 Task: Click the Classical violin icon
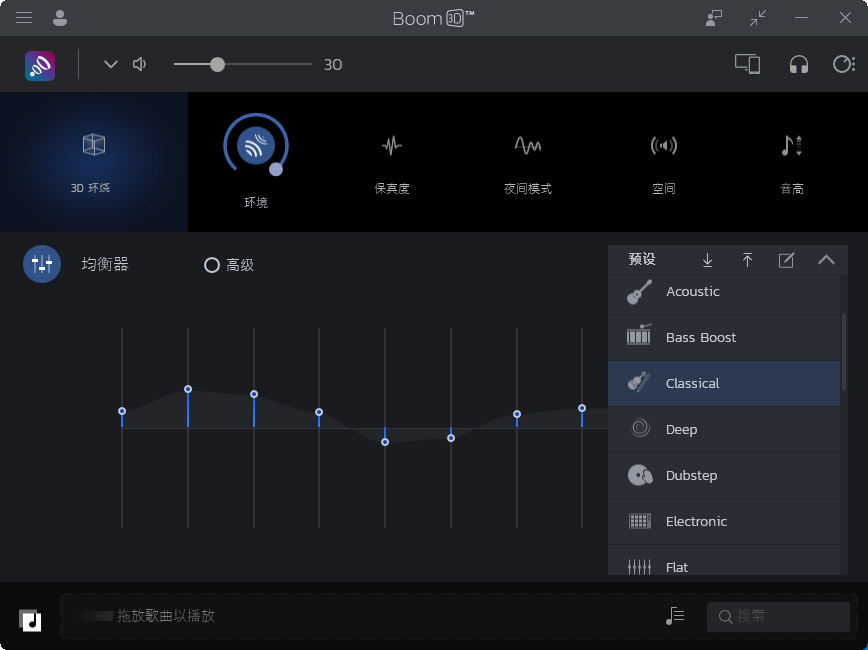(x=639, y=381)
